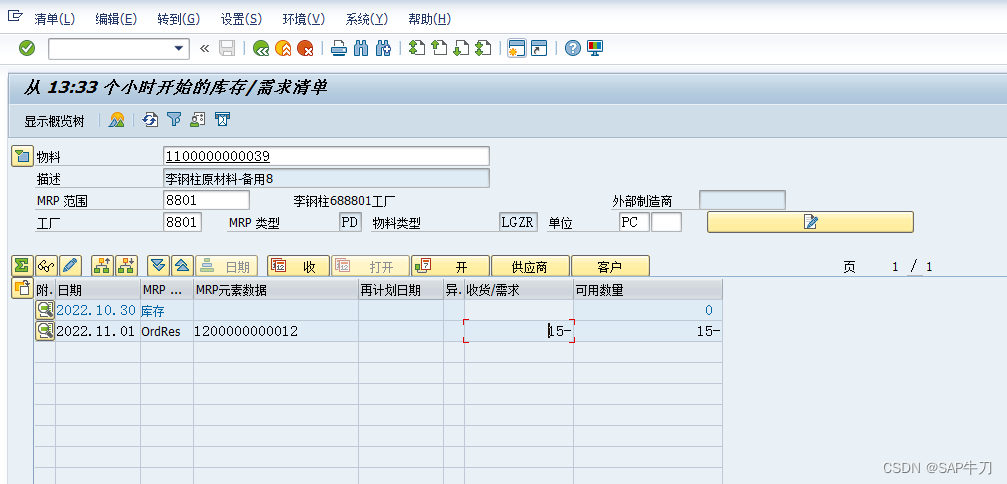The image size is (1007, 484).
Task: Open the Customize Local Layout monitor icon
Action: (595, 48)
